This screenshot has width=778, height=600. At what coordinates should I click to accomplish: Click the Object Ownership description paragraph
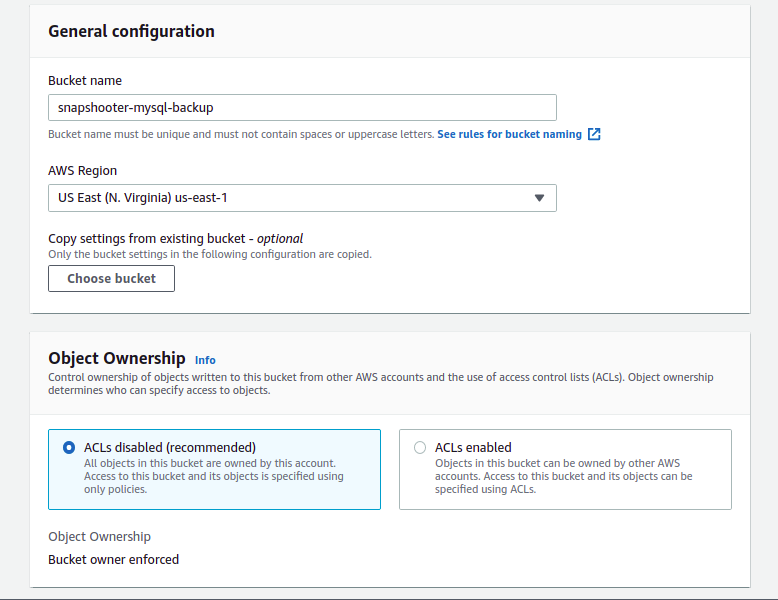[x=380, y=384]
